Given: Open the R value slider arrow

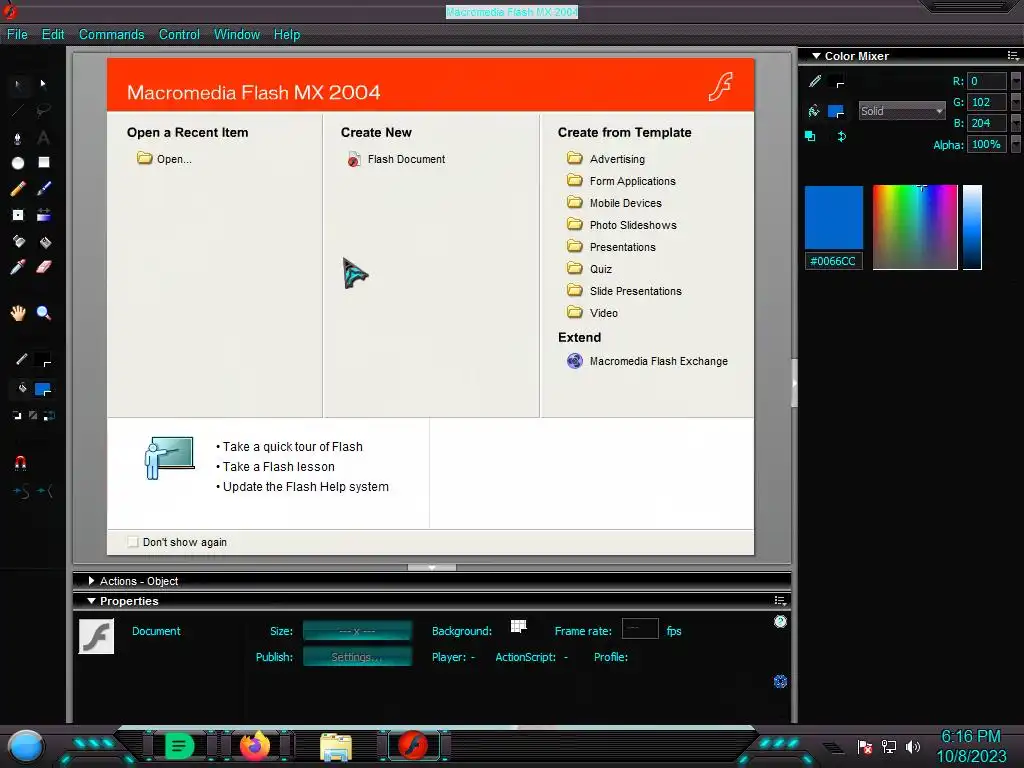Looking at the screenshot, I should [1016, 81].
